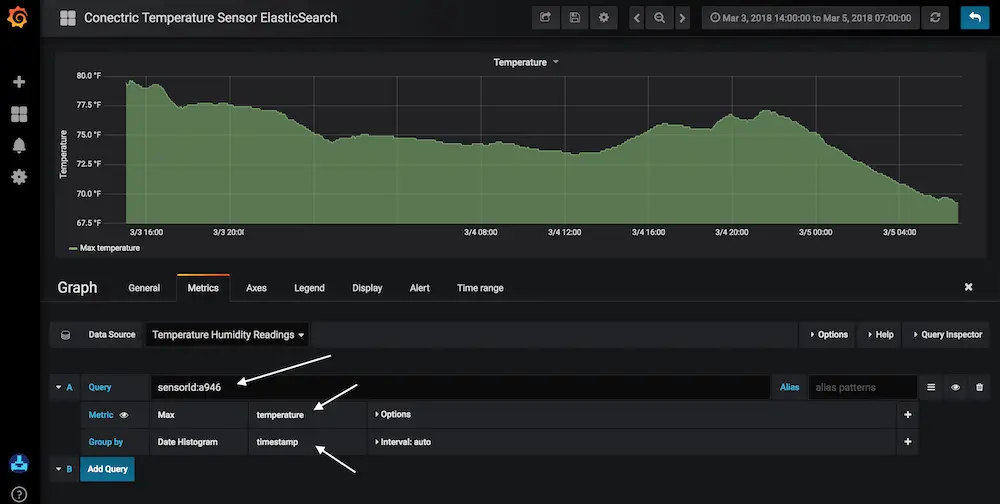The image size is (1000, 504).
Task: Click the dashboard grid icon beside title
Action: click(x=68, y=18)
